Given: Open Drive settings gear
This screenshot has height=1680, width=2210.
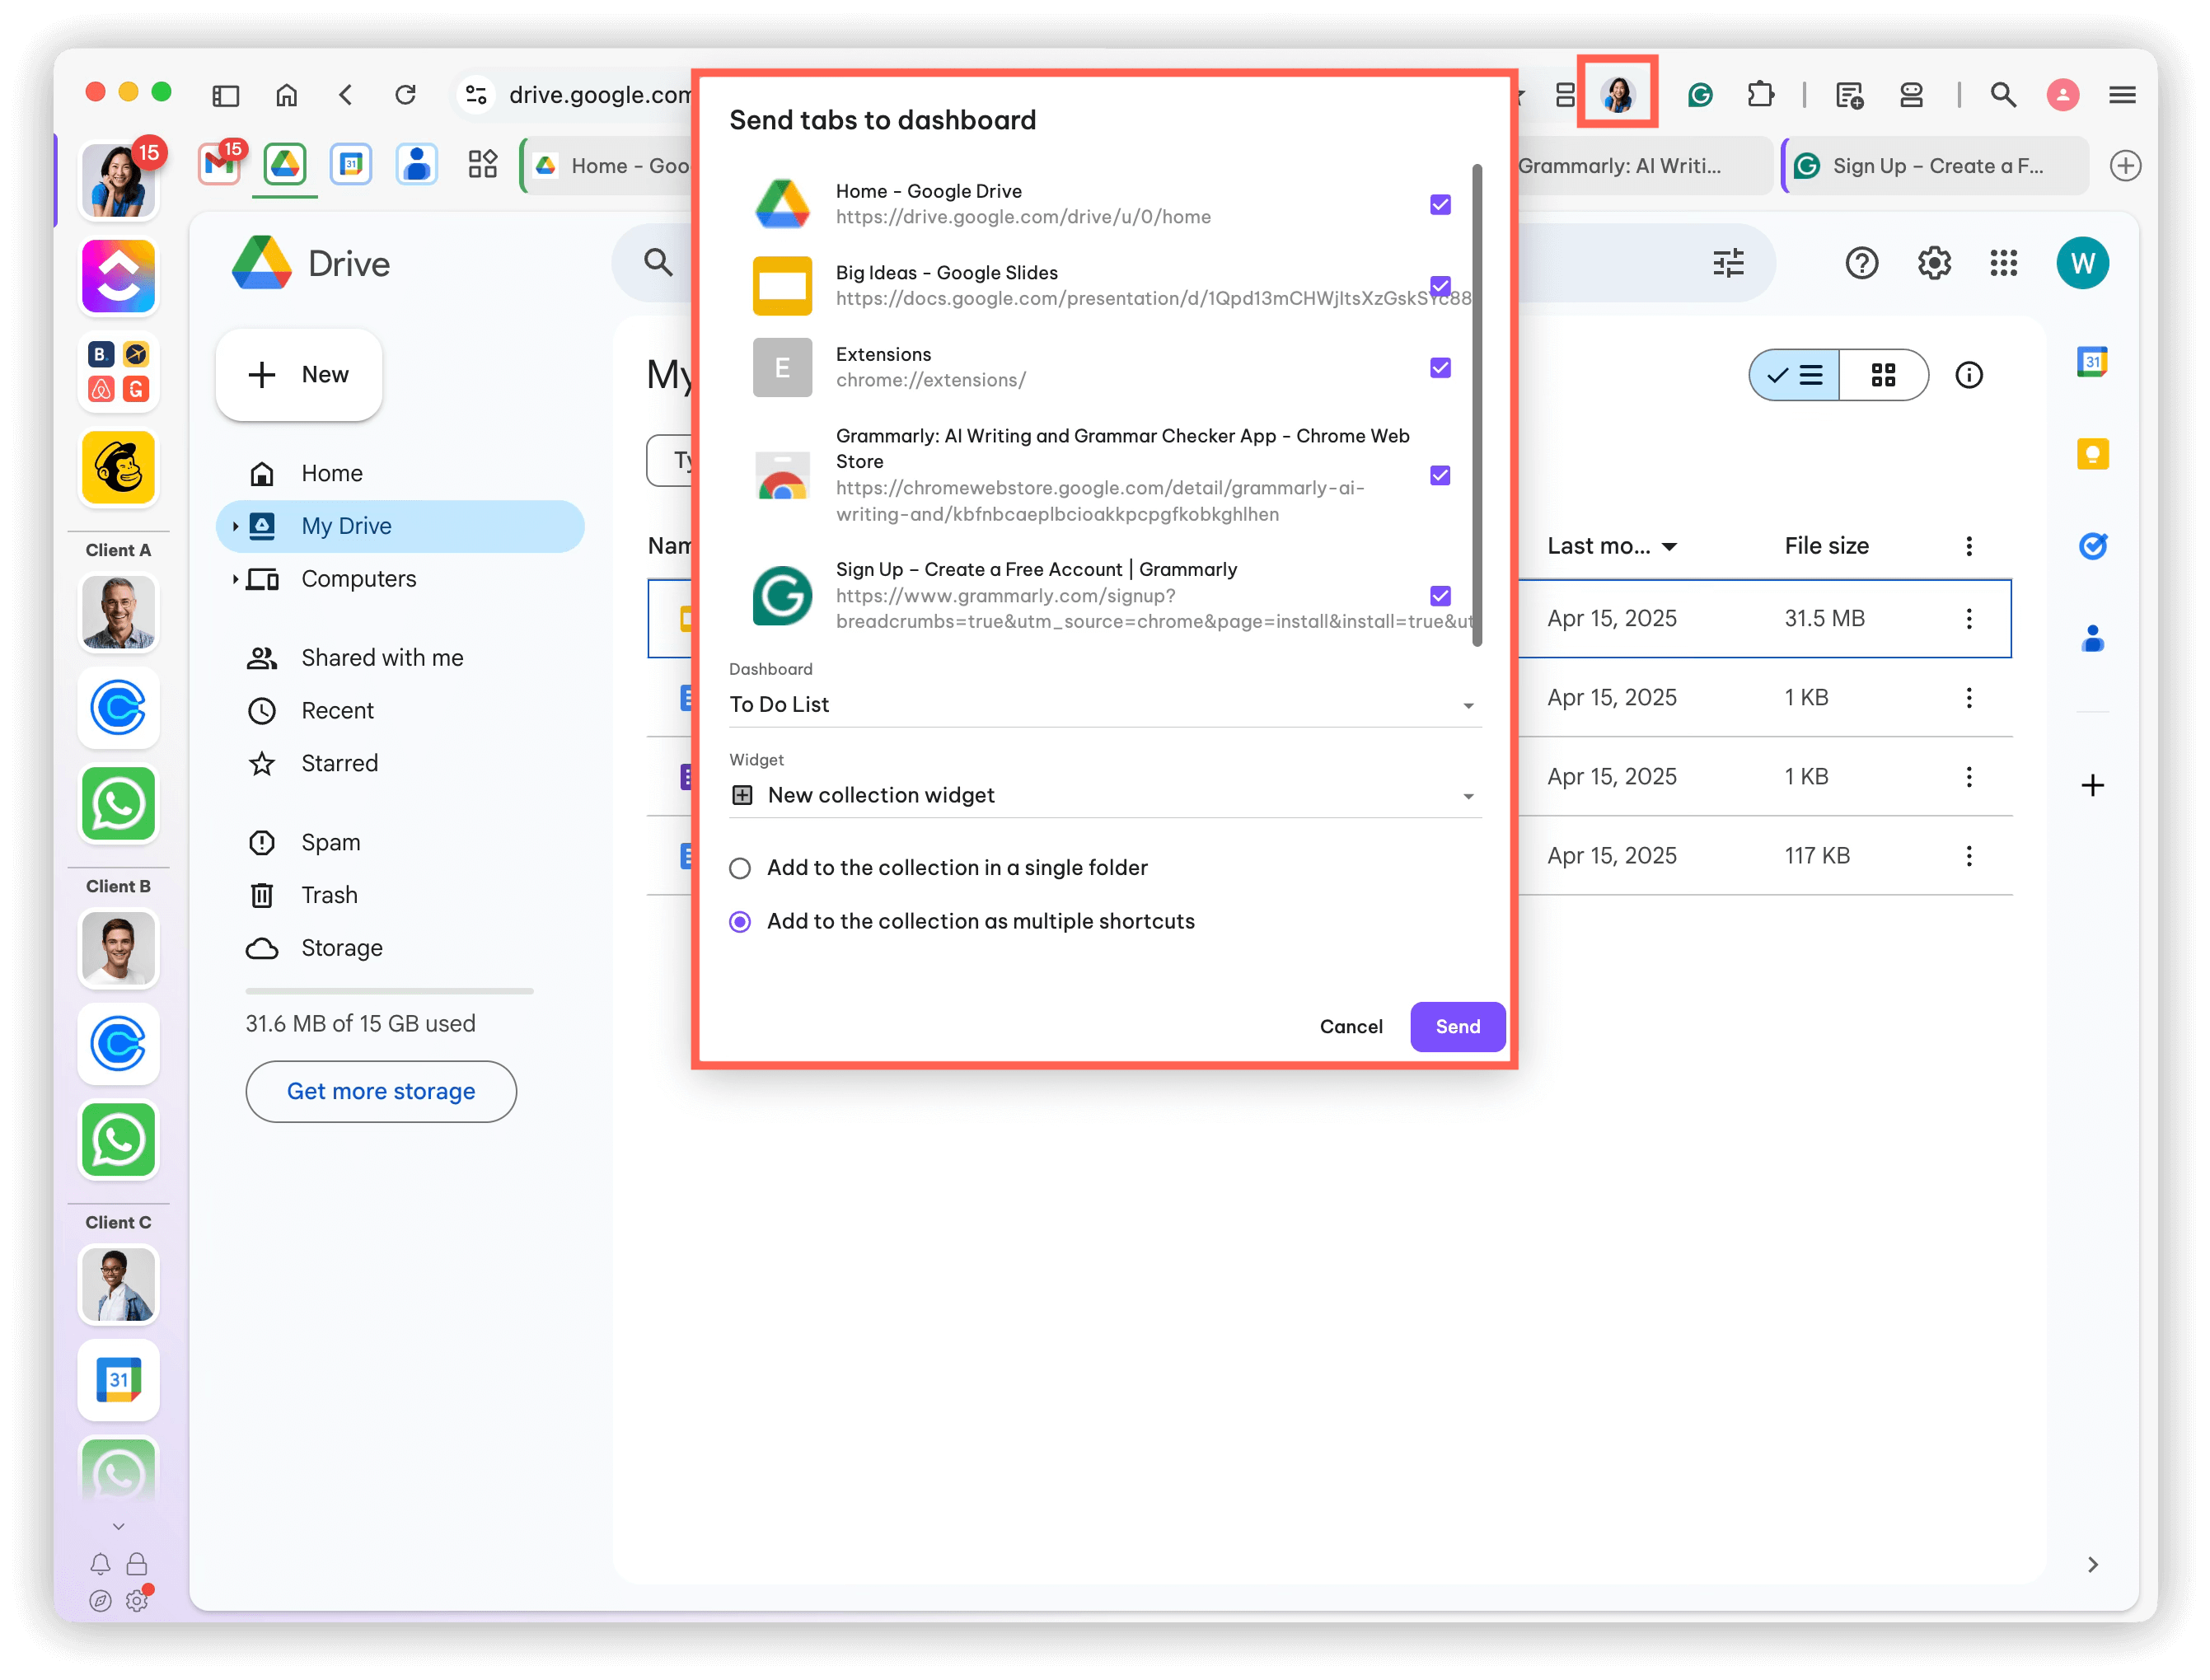Looking at the screenshot, I should [1933, 263].
